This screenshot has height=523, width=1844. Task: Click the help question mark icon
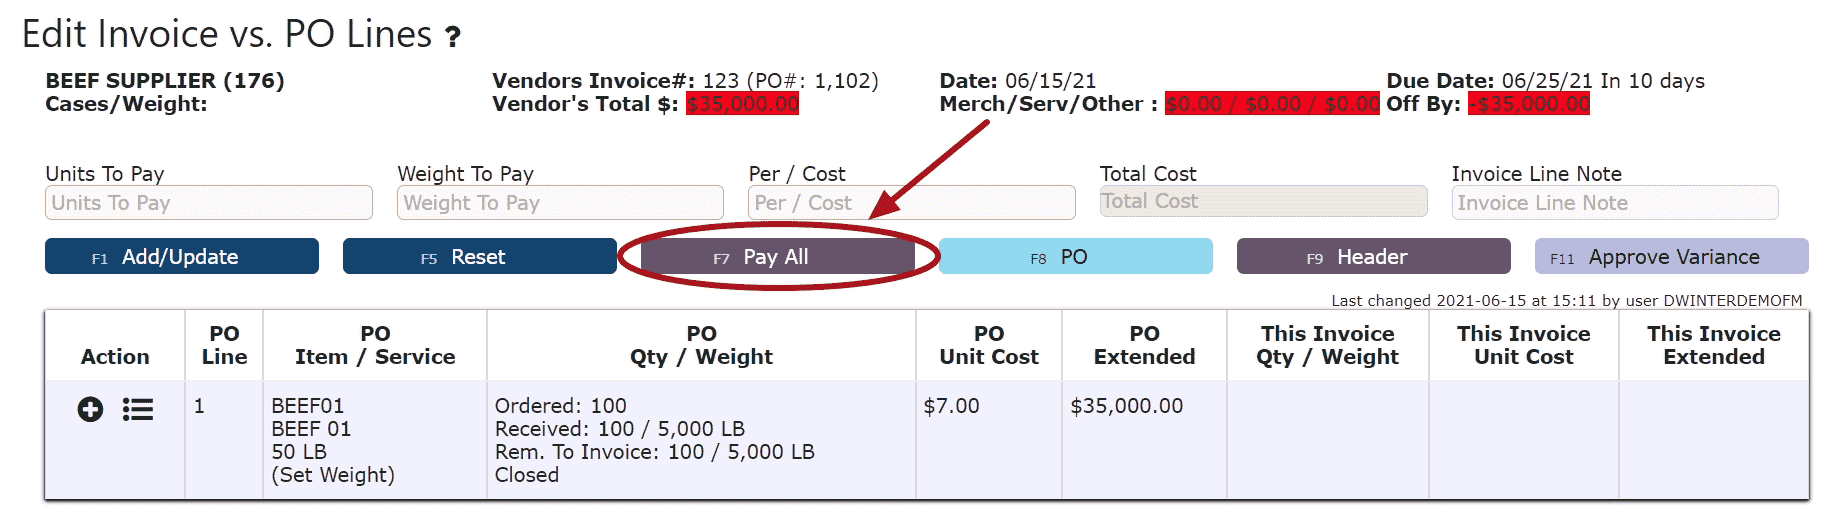pyautogui.click(x=453, y=38)
